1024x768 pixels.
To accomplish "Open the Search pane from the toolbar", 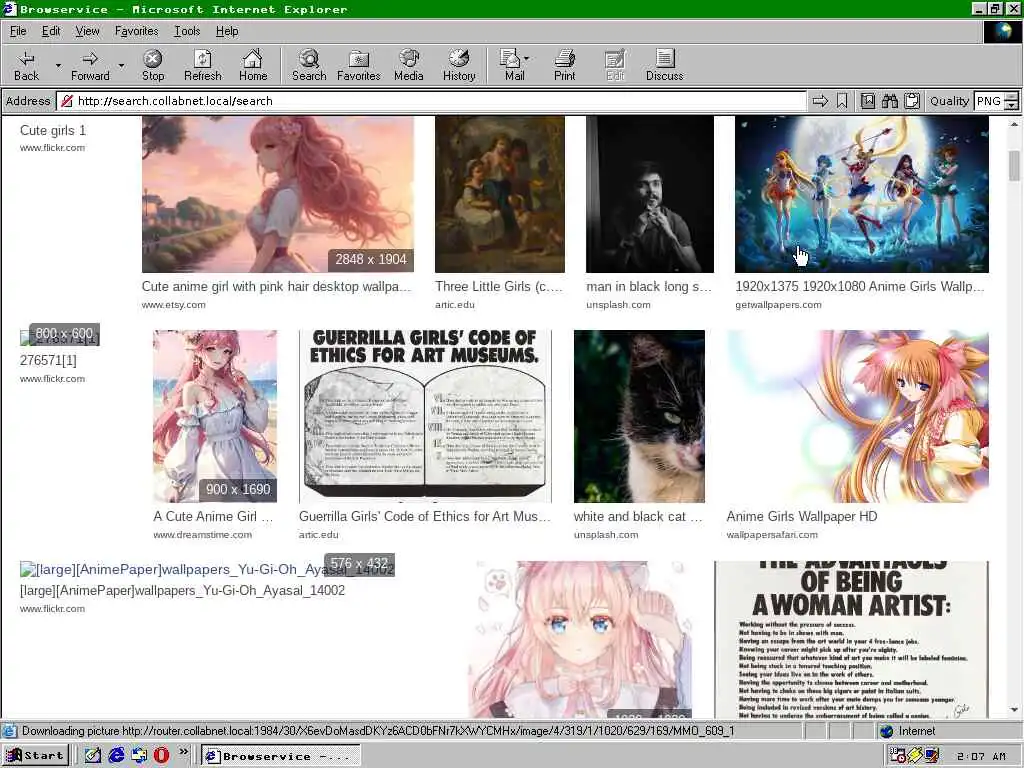I will coord(309,65).
